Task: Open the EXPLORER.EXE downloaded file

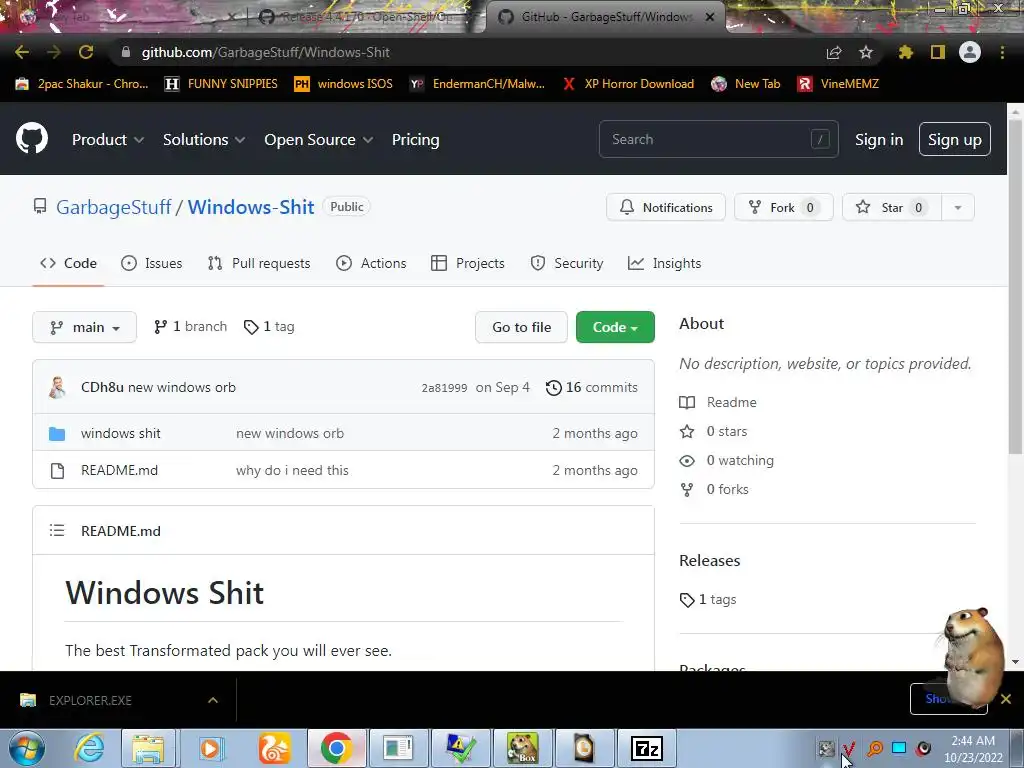Action: [x=90, y=700]
